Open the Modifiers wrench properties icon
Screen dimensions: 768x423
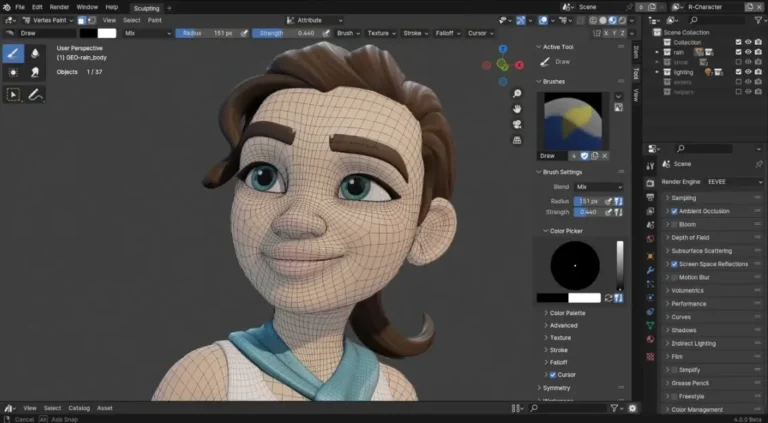(x=650, y=270)
